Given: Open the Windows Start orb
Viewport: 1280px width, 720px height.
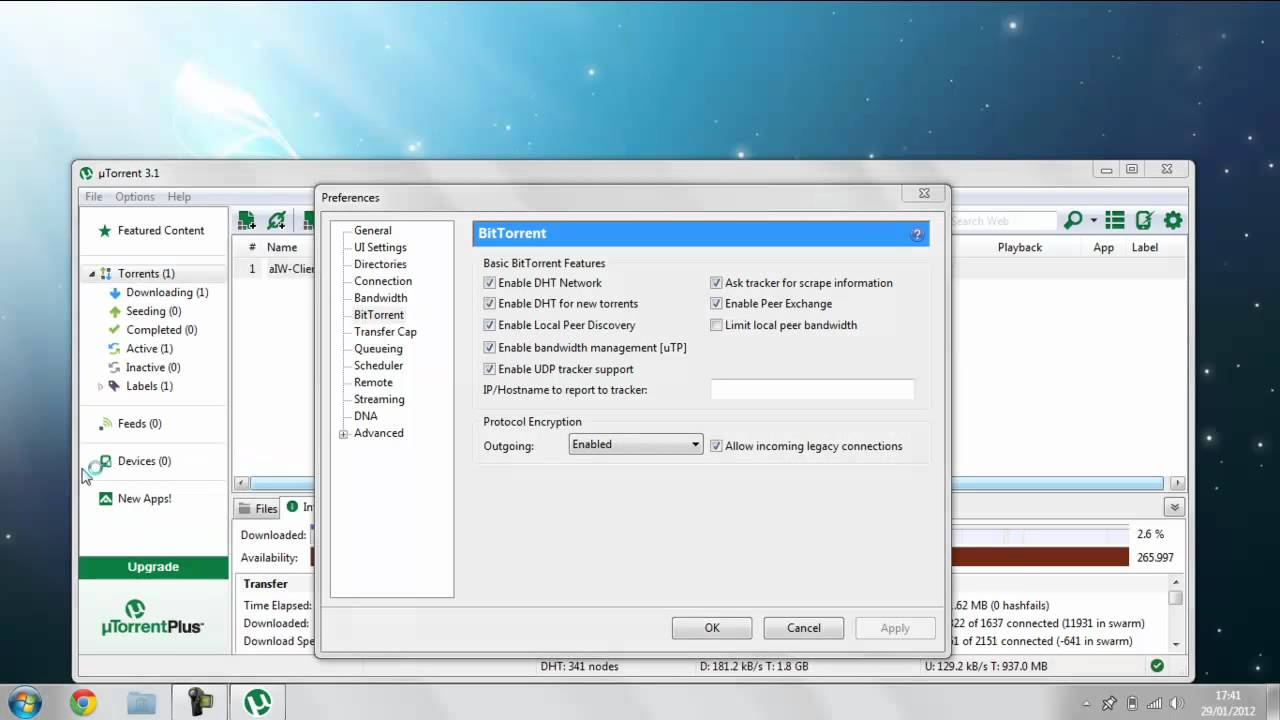Looking at the screenshot, I should pos(25,702).
